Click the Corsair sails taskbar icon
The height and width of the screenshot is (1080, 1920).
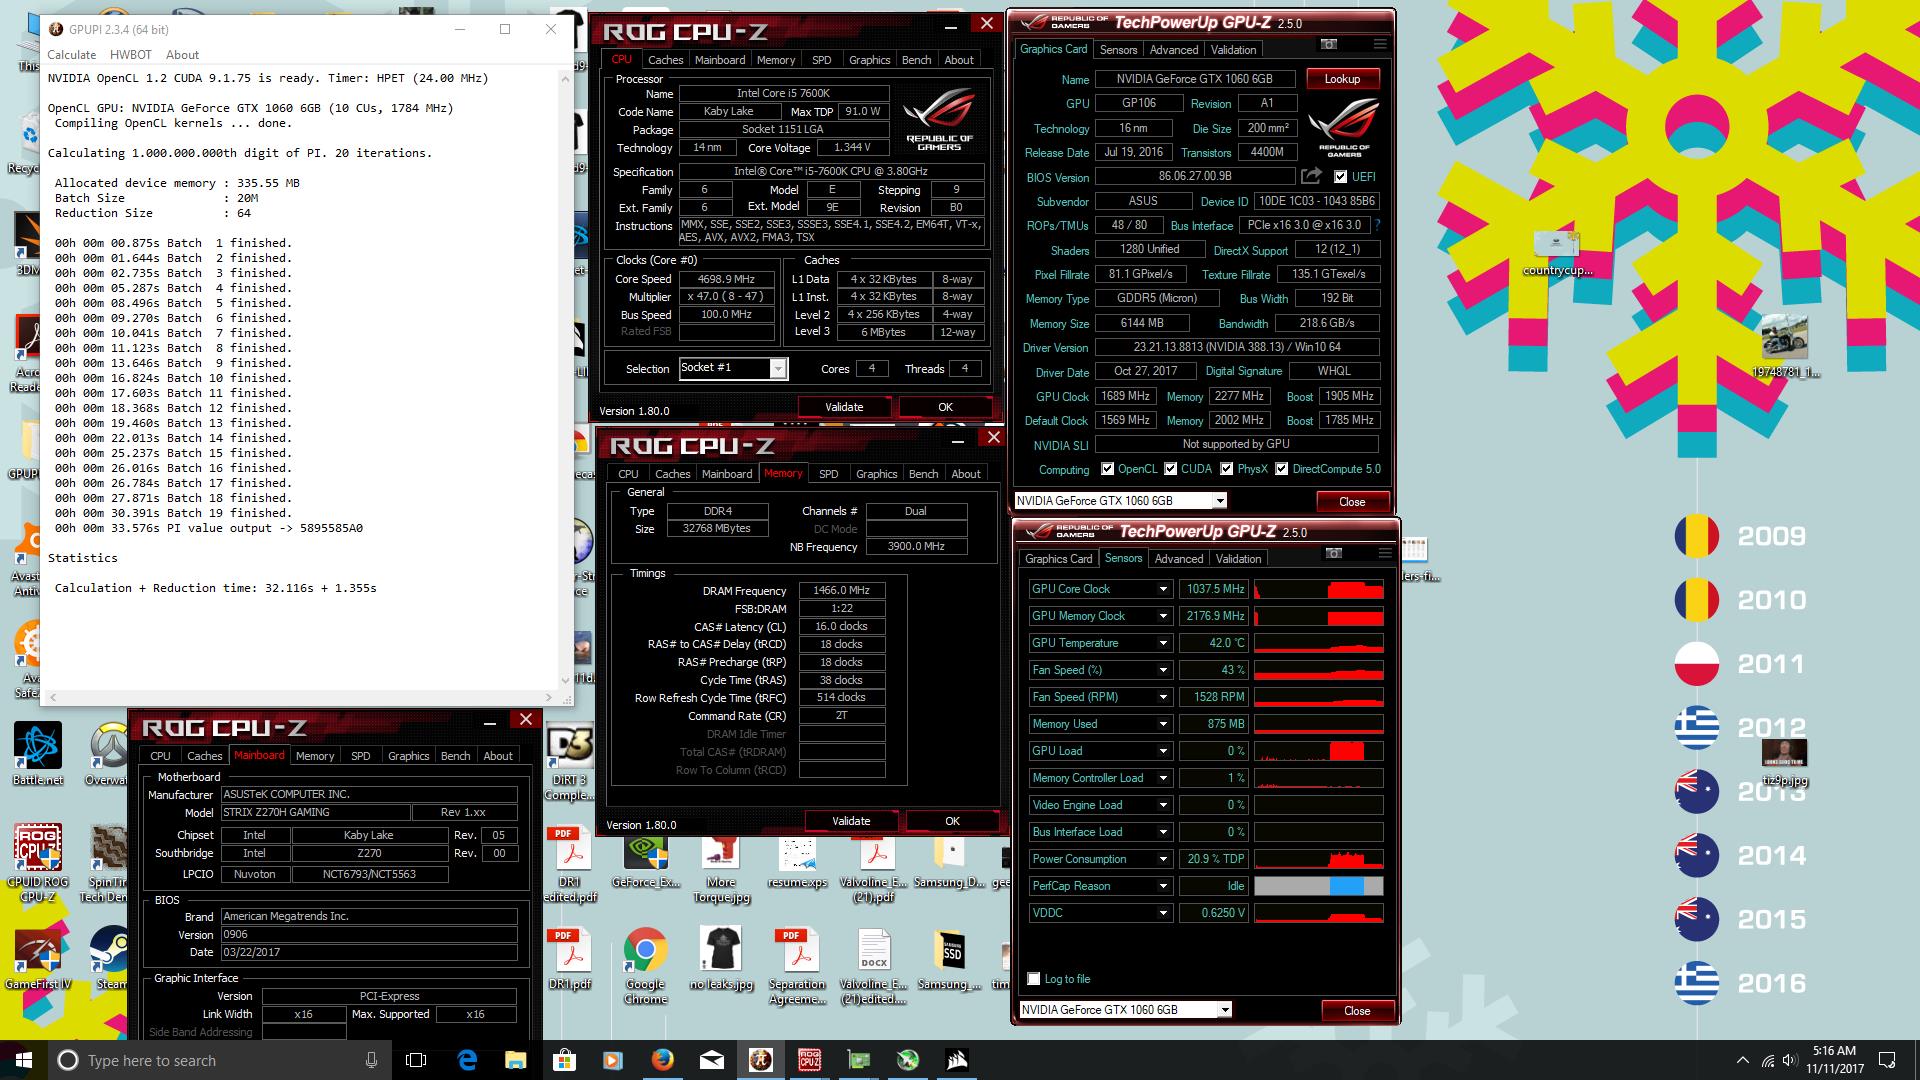(956, 1060)
